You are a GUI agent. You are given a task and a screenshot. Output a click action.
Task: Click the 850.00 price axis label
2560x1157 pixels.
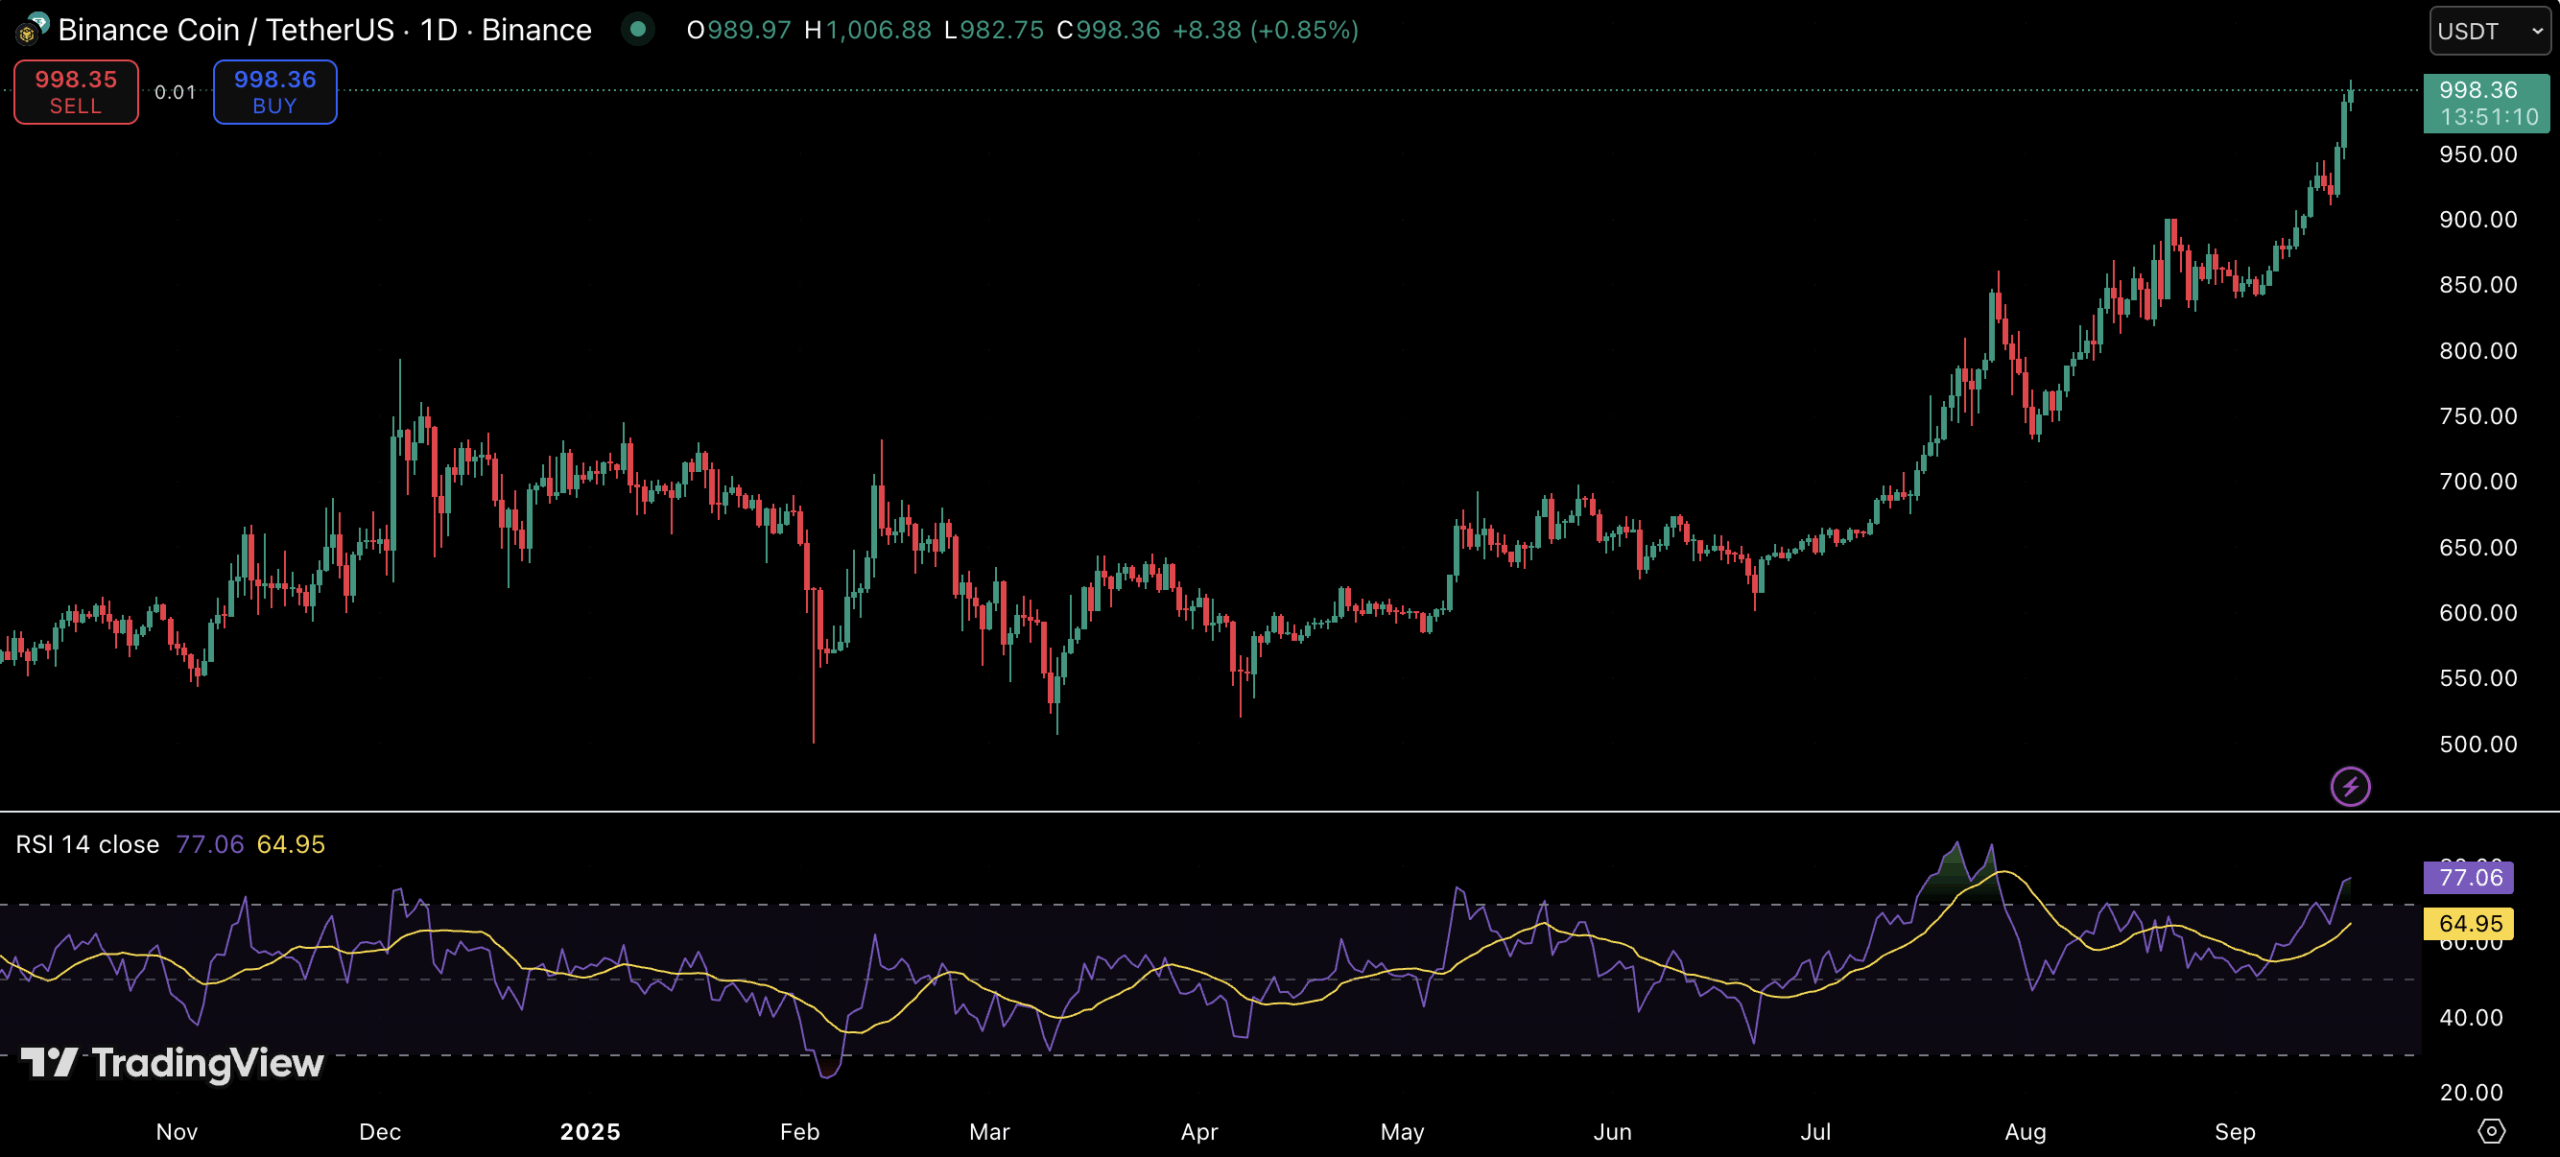(2478, 285)
